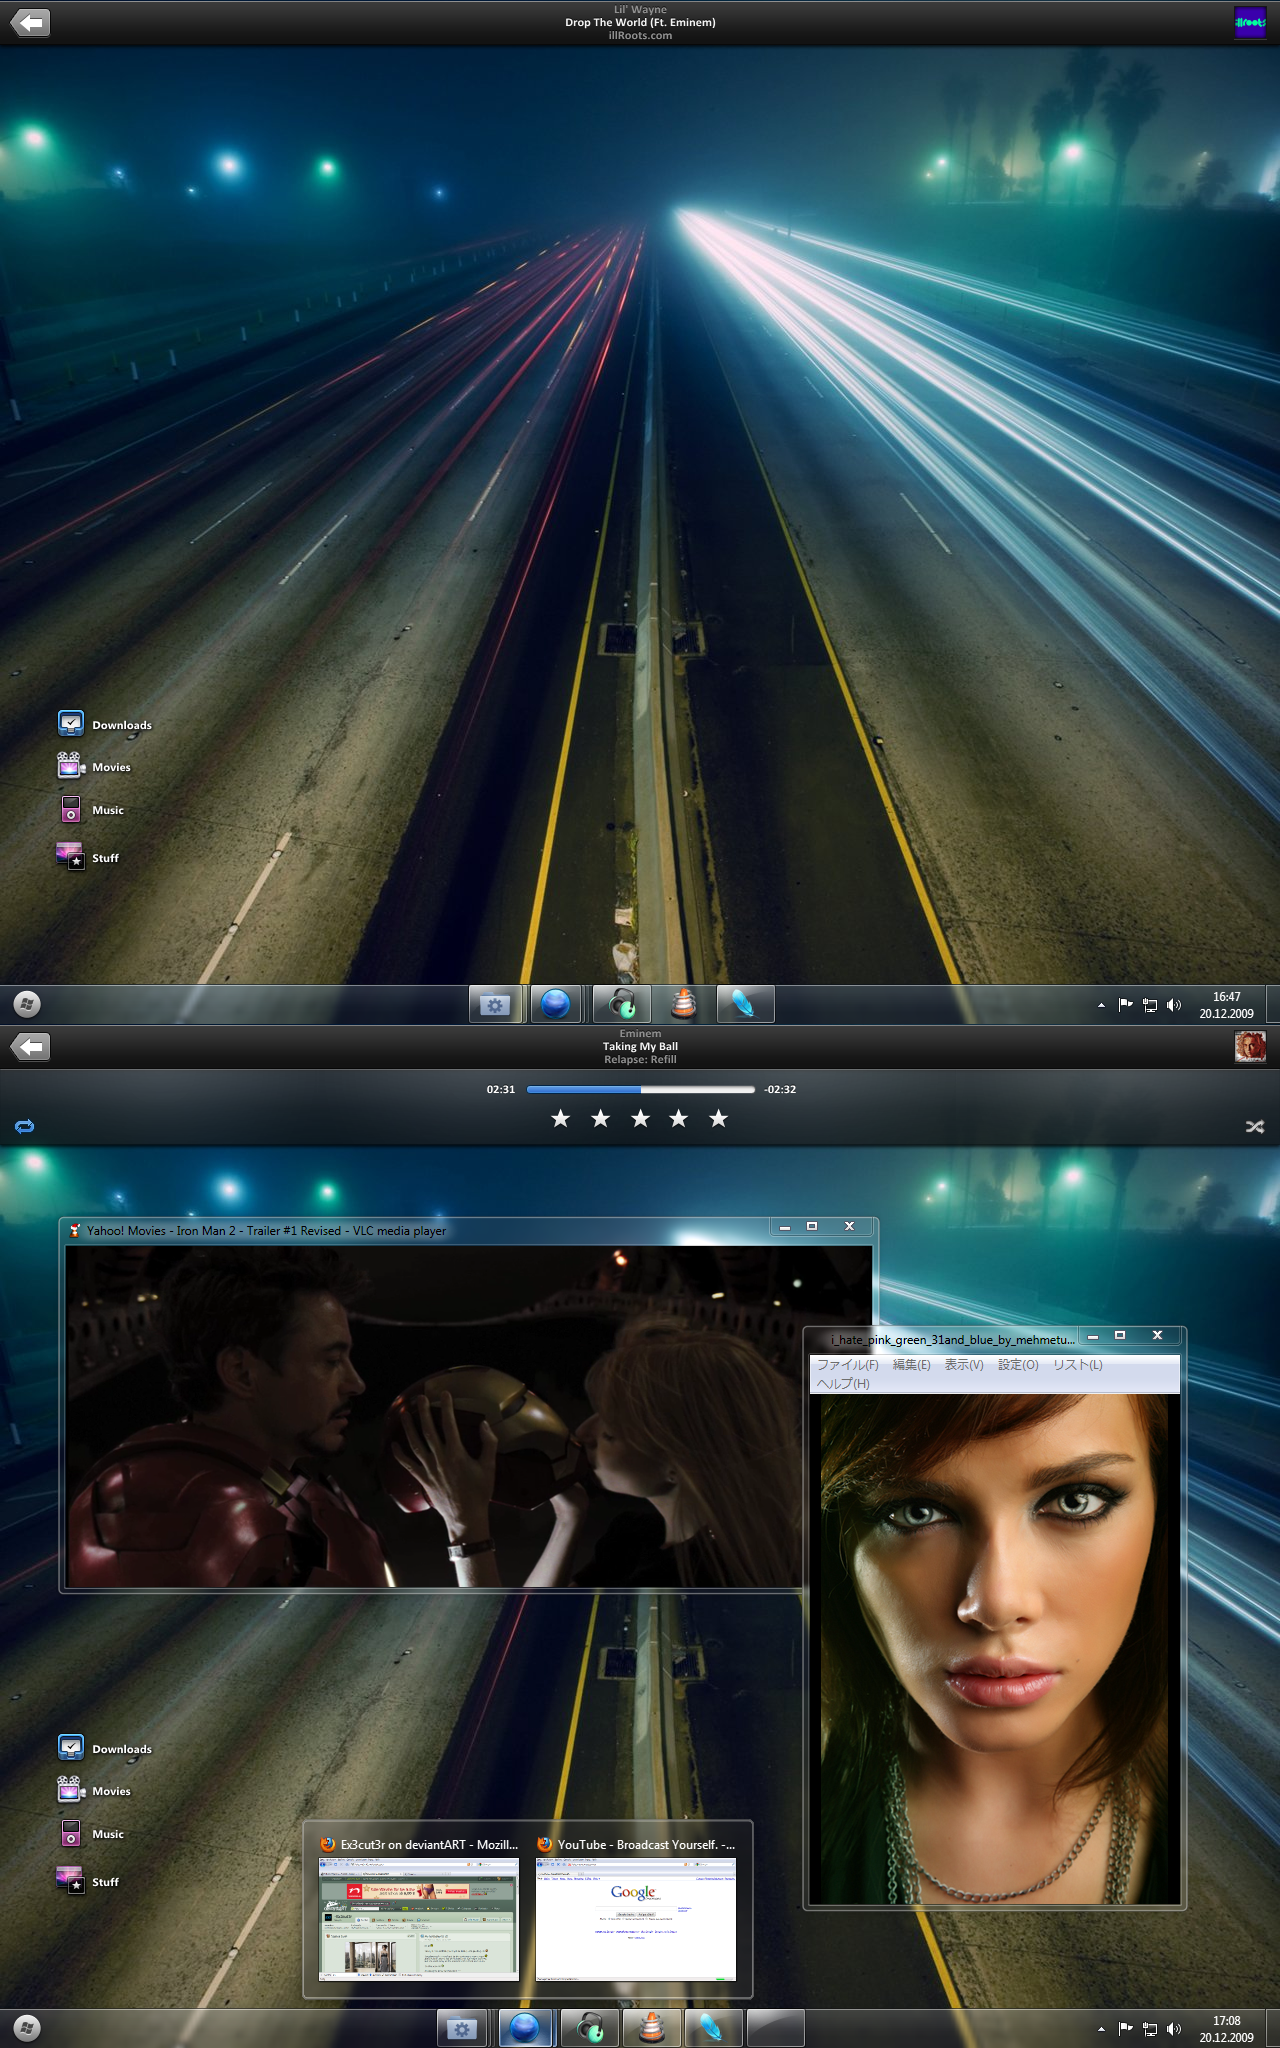Rate Taking My Ball five stars
1280x2048 pixels.
(718, 1118)
